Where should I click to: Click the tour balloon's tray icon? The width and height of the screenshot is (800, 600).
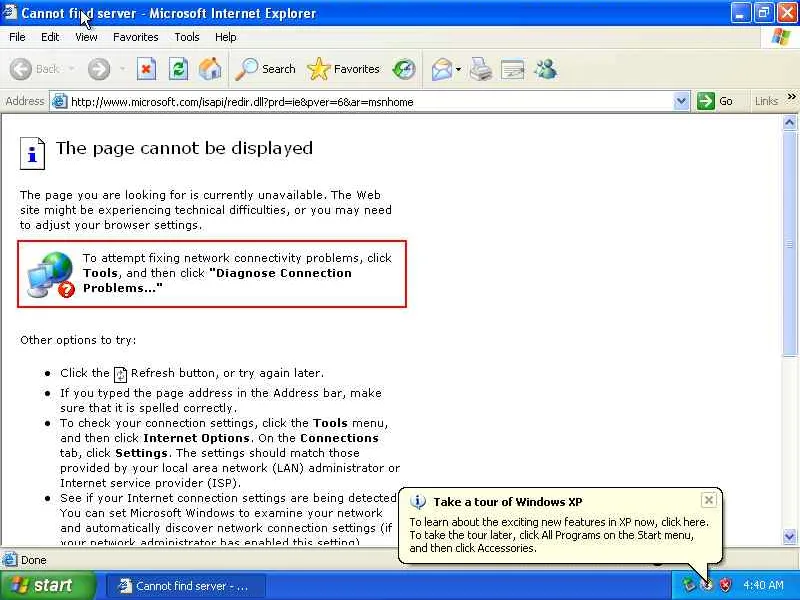coord(707,585)
